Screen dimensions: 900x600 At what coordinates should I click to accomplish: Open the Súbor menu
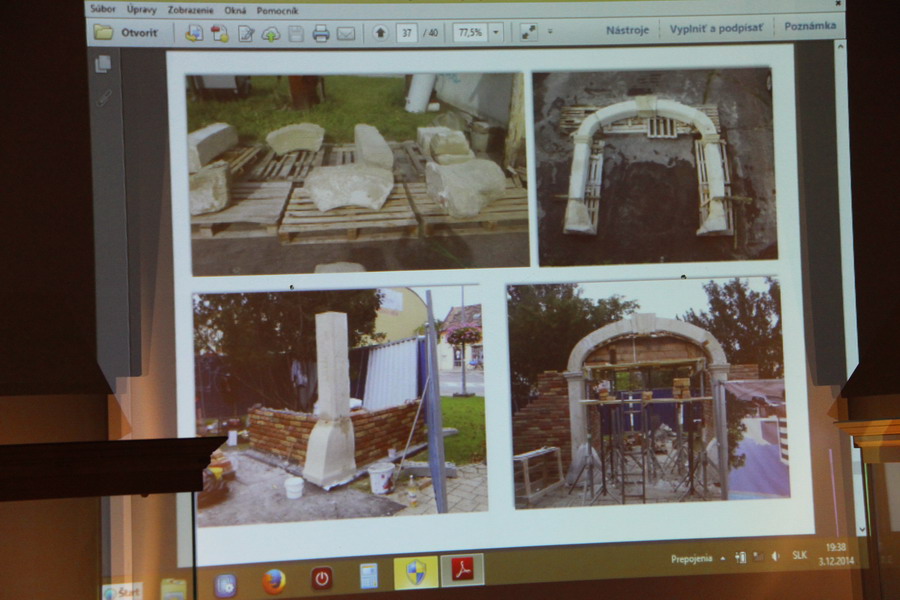(x=103, y=9)
